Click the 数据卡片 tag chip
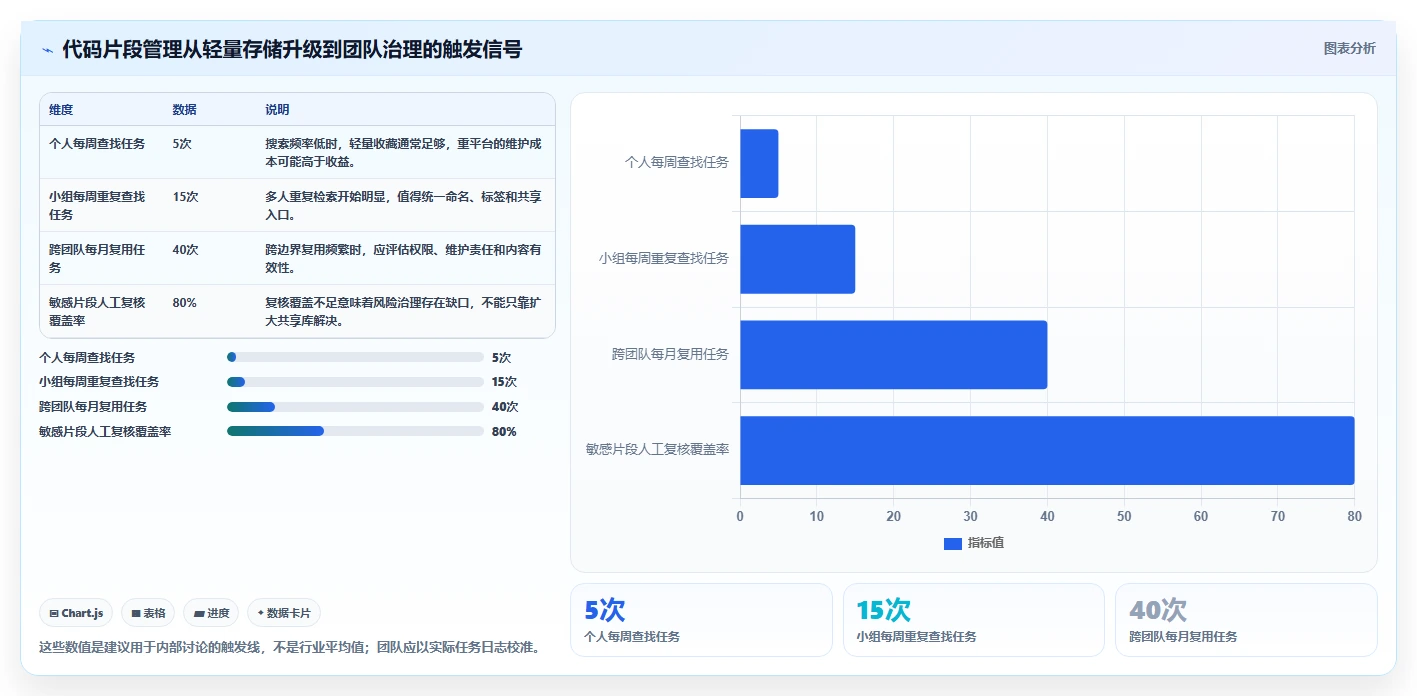This screenshot has height=696, width=1417. point(284,613)
